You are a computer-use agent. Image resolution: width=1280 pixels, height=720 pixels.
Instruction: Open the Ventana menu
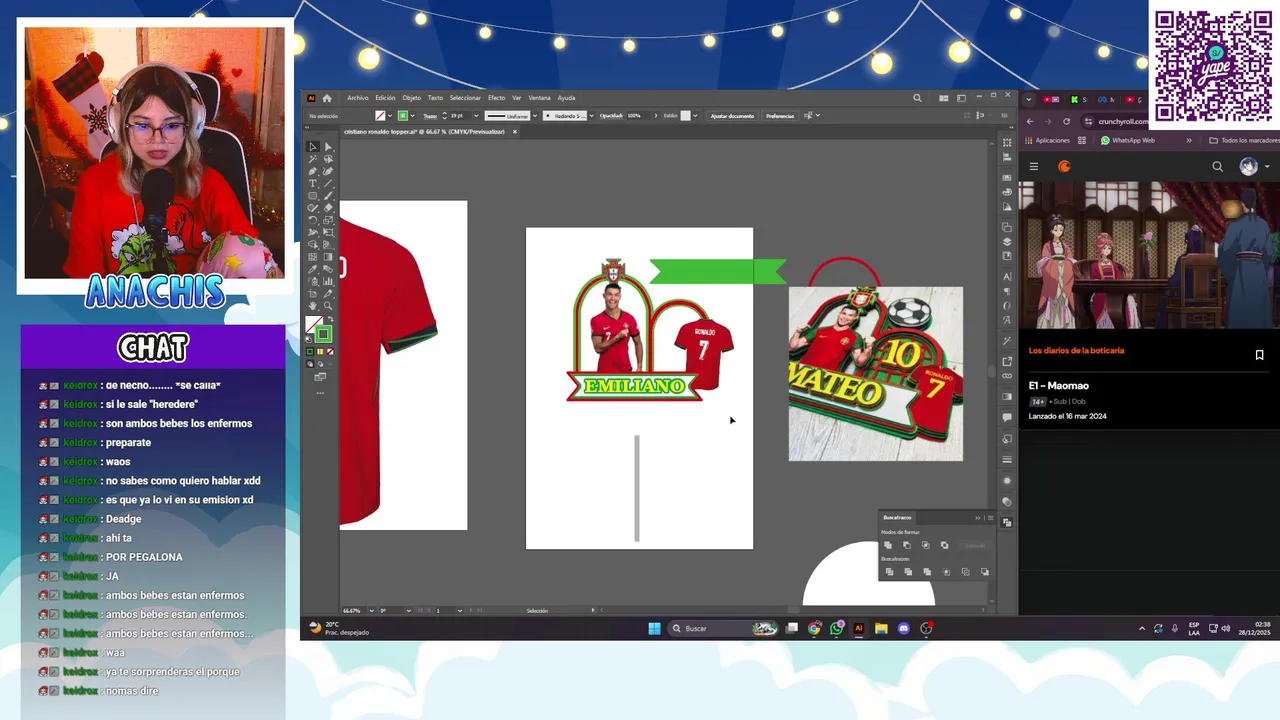point(539,98)
